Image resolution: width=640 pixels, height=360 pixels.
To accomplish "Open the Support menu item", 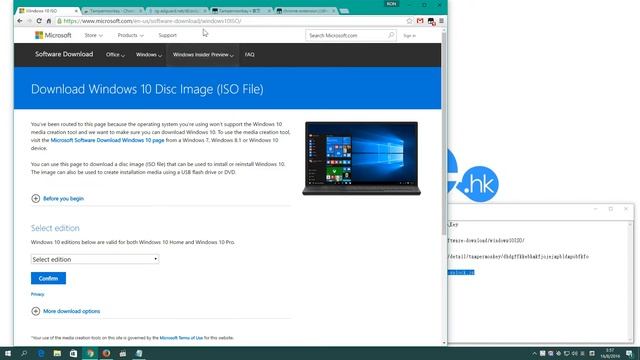I will (x=167, y=36).
